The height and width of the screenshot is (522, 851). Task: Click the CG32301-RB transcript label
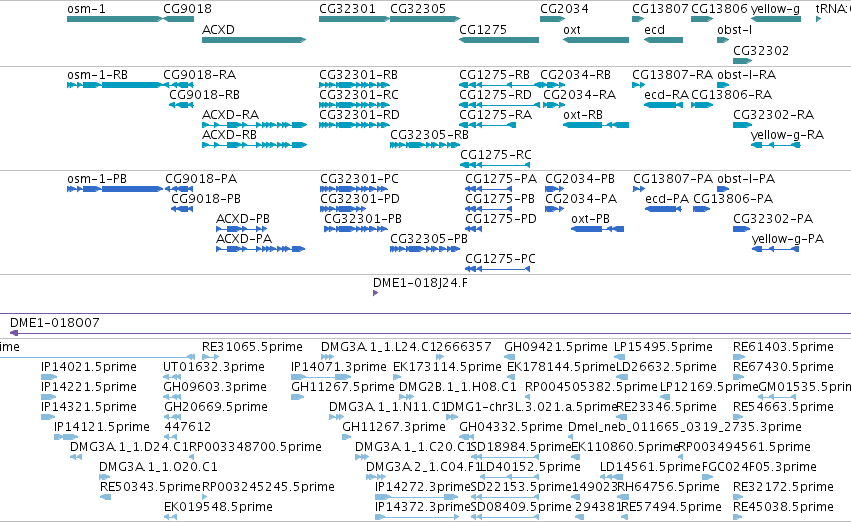point(358,75)
